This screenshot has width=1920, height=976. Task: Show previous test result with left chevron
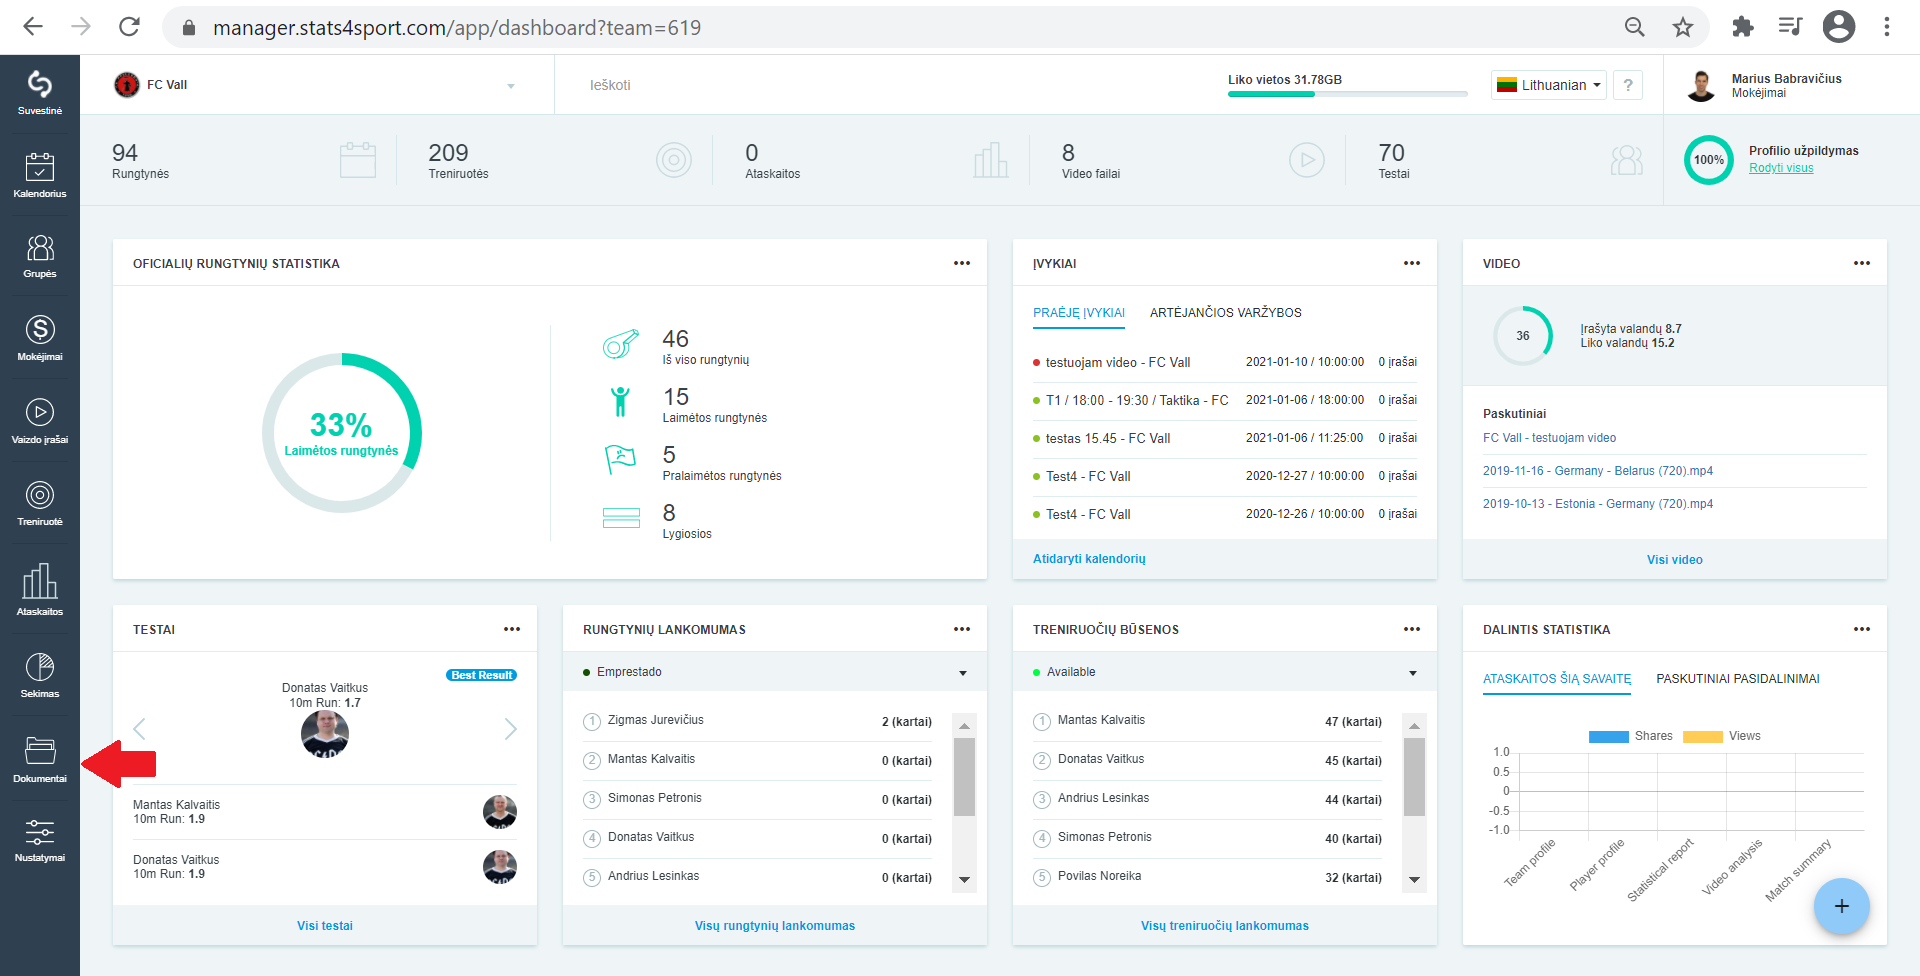point(140,729)
